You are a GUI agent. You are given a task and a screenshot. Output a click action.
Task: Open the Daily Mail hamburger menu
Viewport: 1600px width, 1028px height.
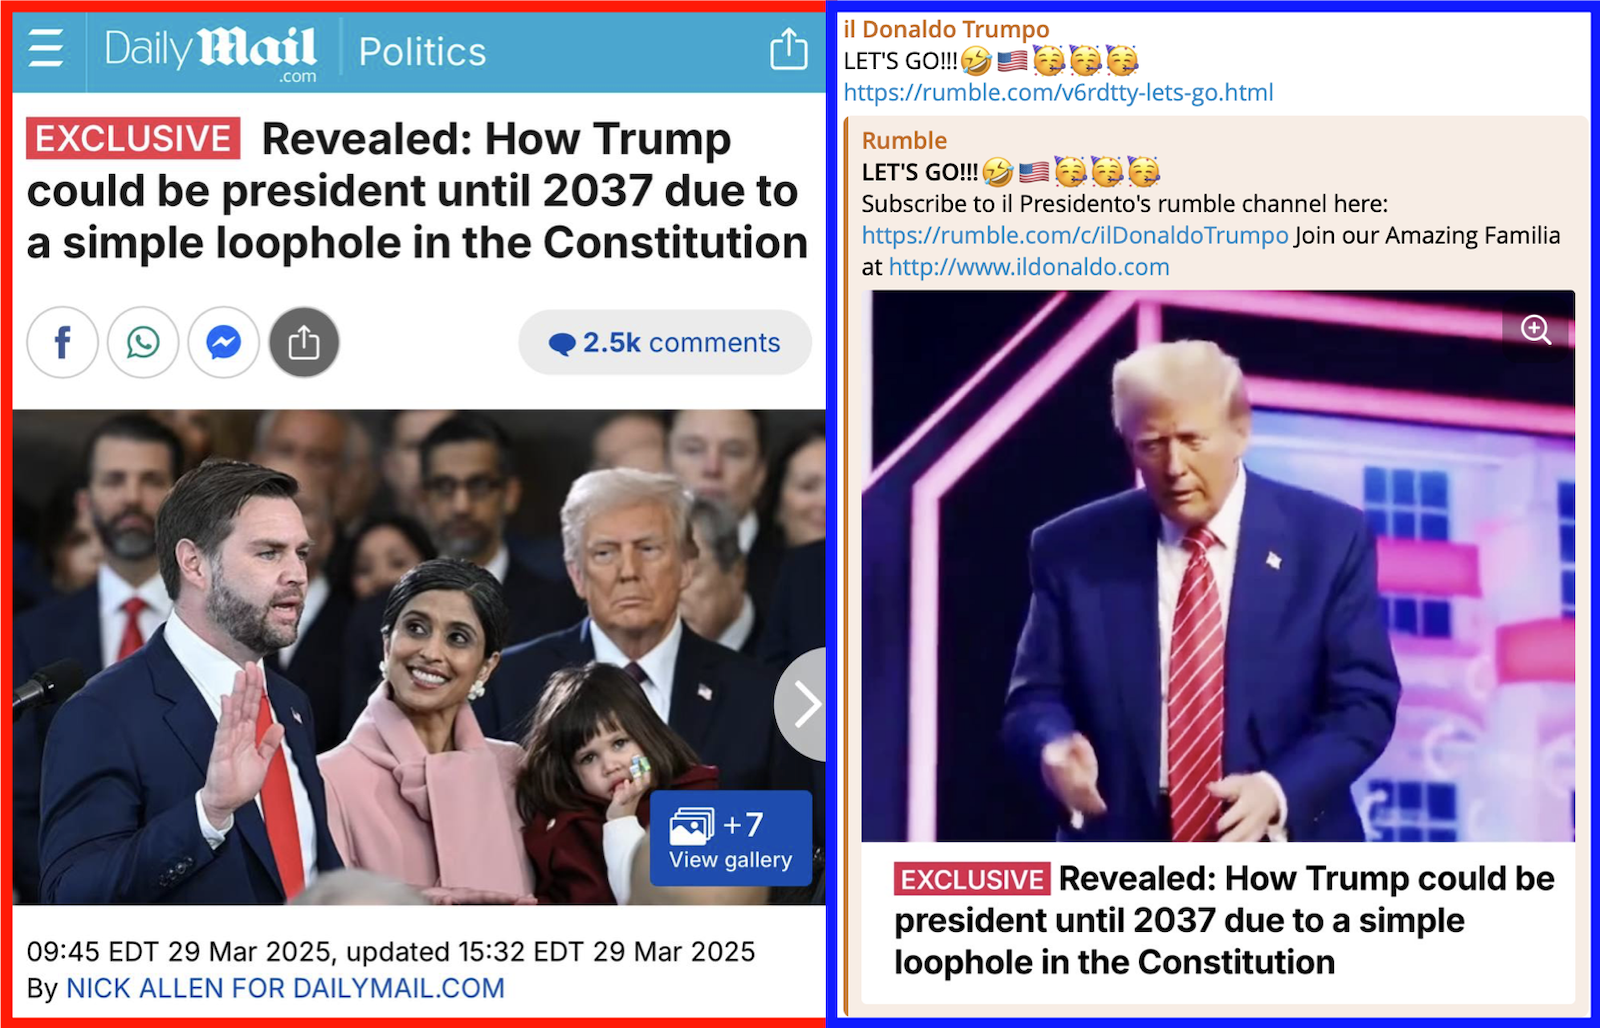pos(45,48)
